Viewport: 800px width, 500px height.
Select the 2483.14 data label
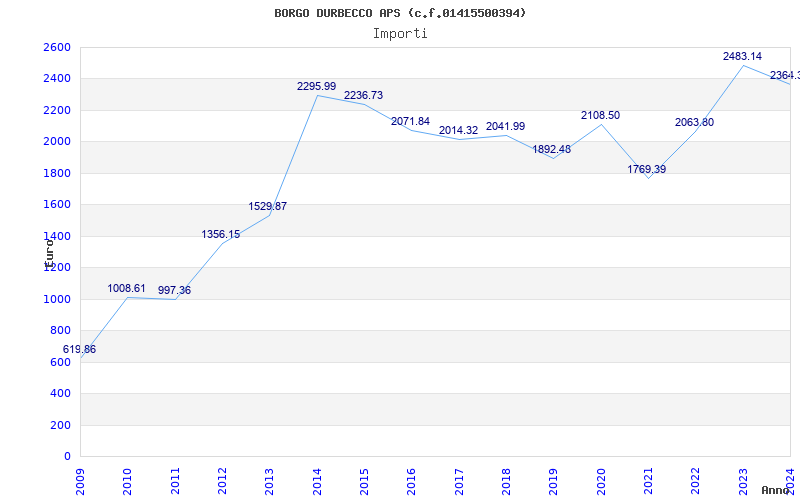click(742, 56)
